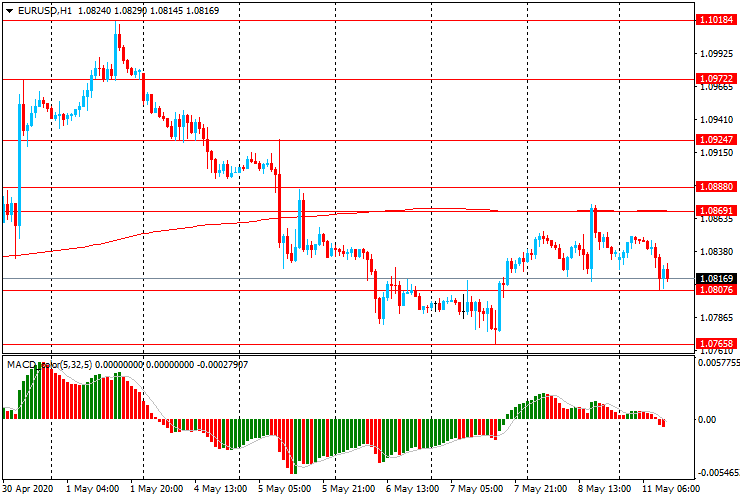Click the 30 Apr 2020 date label
The image size is (740, 500).
28,489
